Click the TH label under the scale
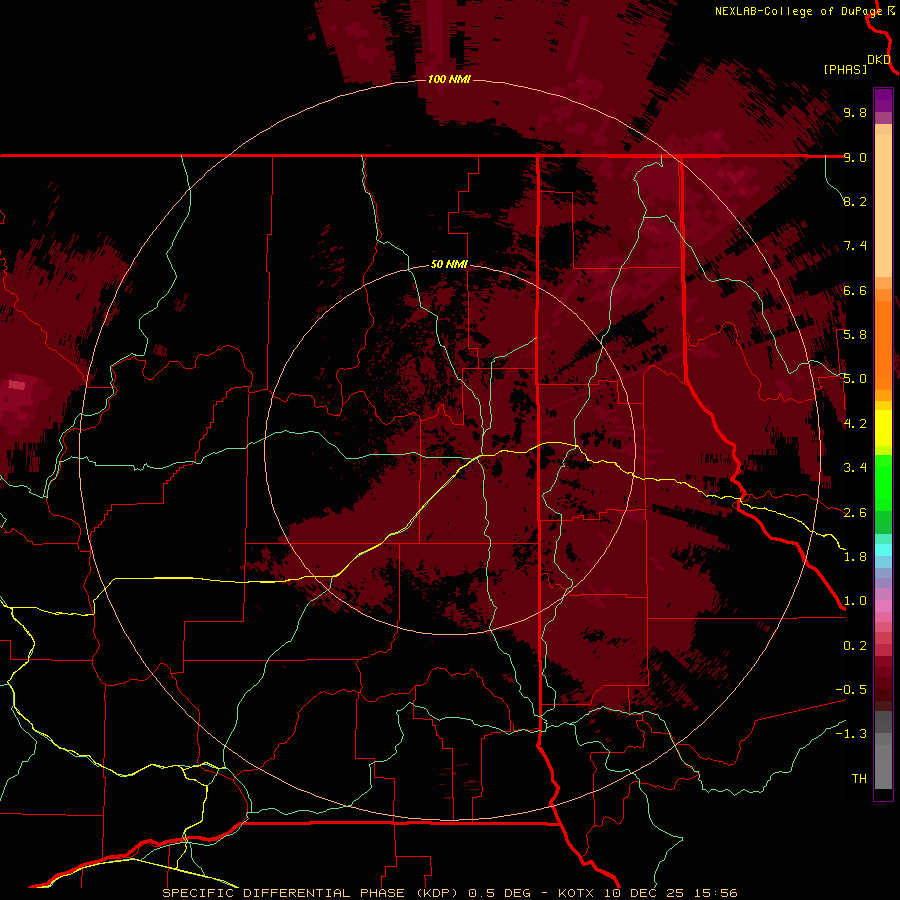The height and width of the screenshot is (900, 900). point(859,779)
